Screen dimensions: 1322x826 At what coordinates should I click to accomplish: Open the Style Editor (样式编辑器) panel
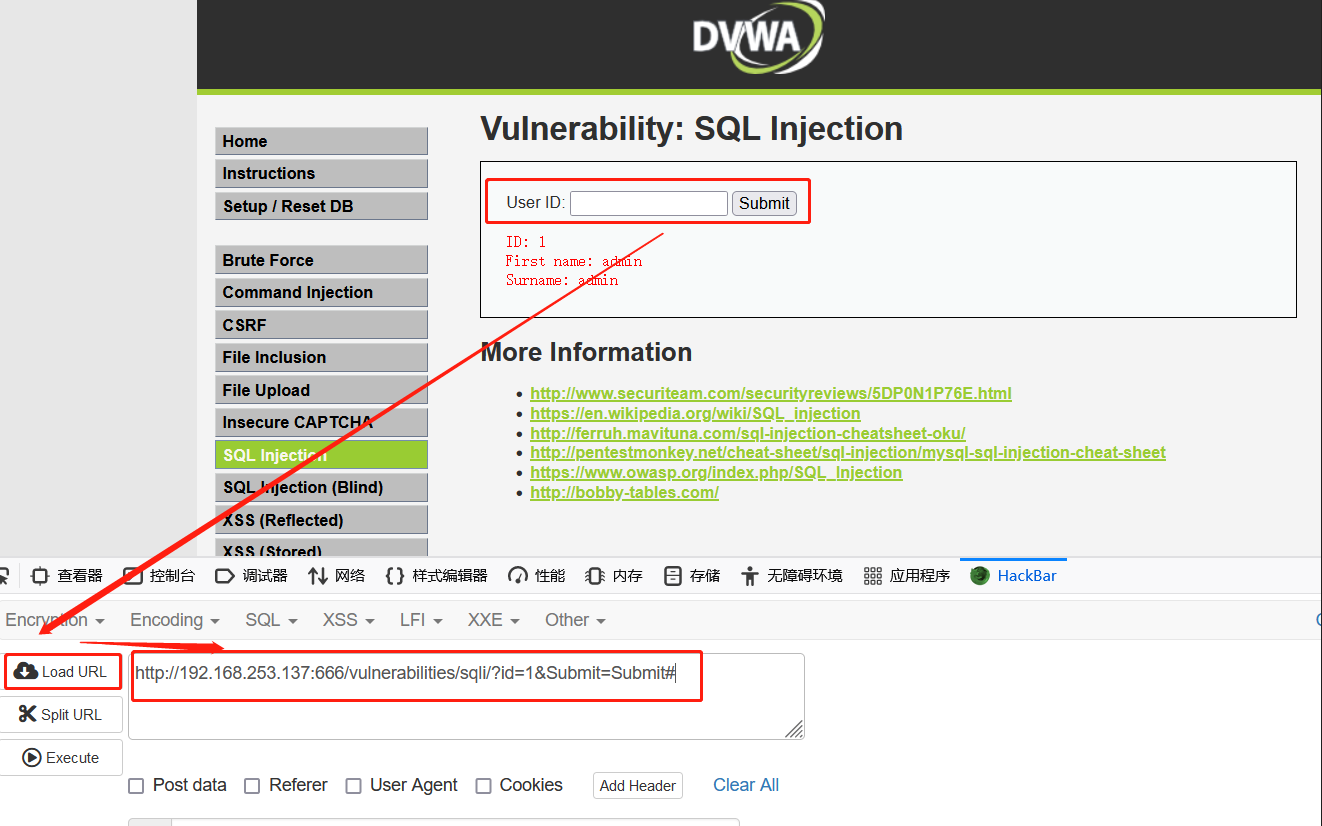click(437, 576)
